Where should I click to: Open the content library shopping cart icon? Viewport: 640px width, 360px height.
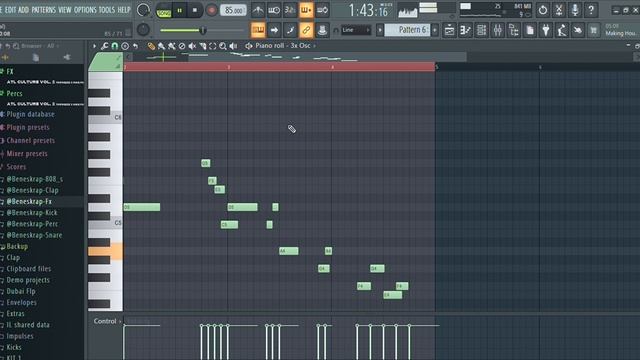(594, 30)
